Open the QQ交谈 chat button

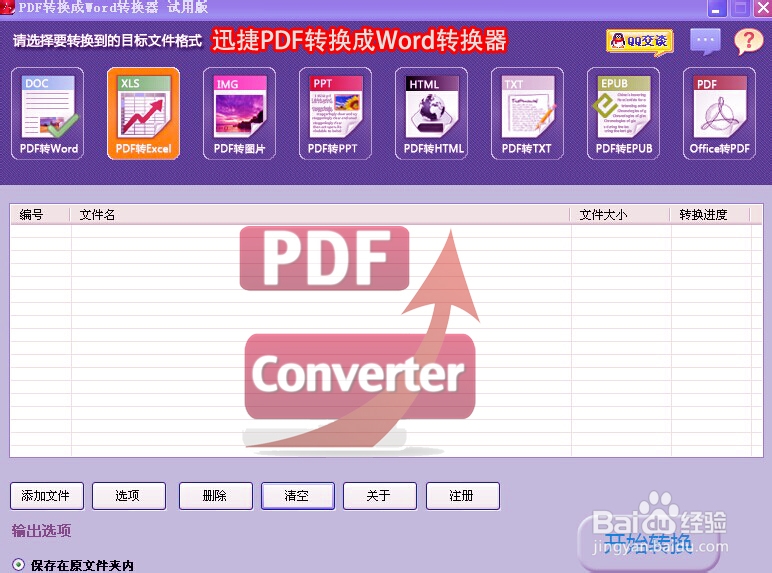pos(640,41)
